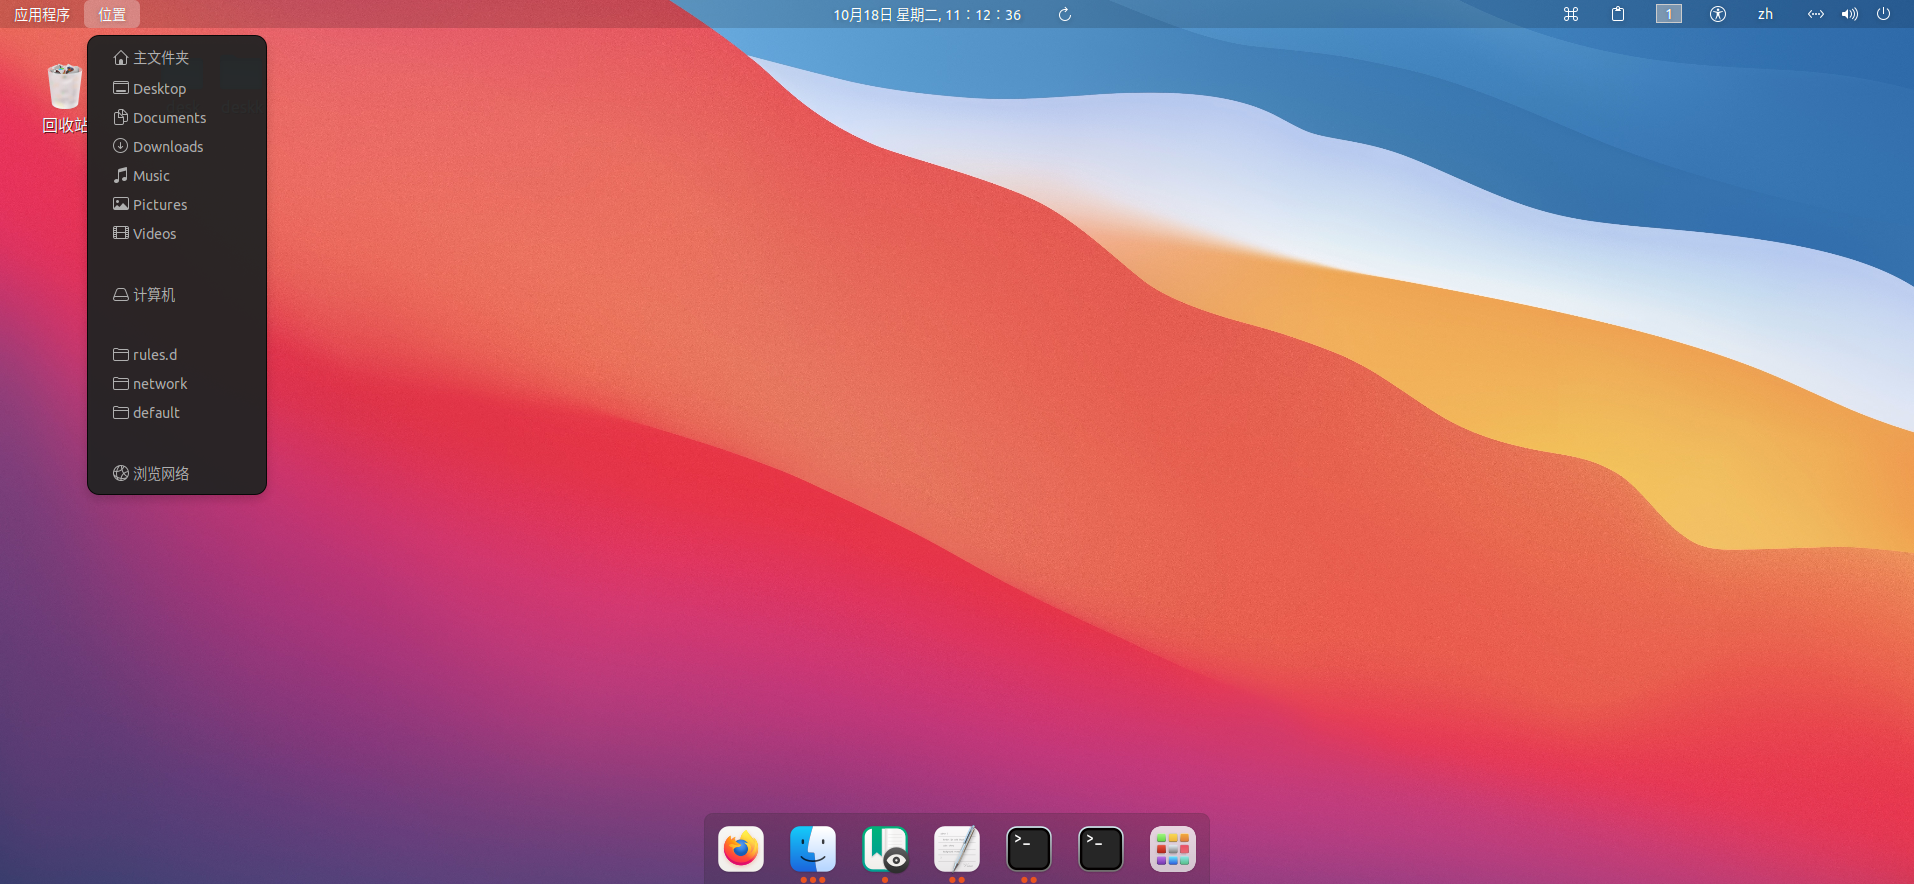Open the zh input method menu
Viewport: 1914px width, 884px height.
pyautogui.click(x=1765, y=15)
